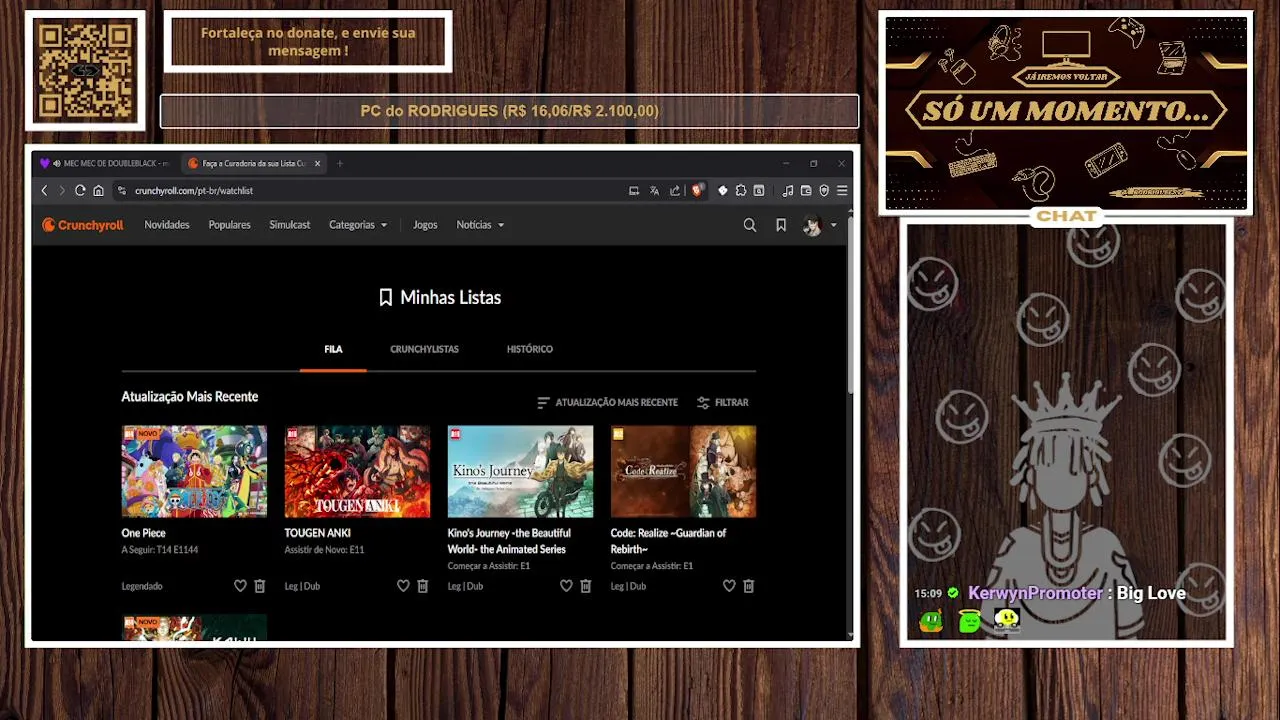1280x720 pixels.
Task: Go forward with the browser forward arrow
Action: [62, 190]
